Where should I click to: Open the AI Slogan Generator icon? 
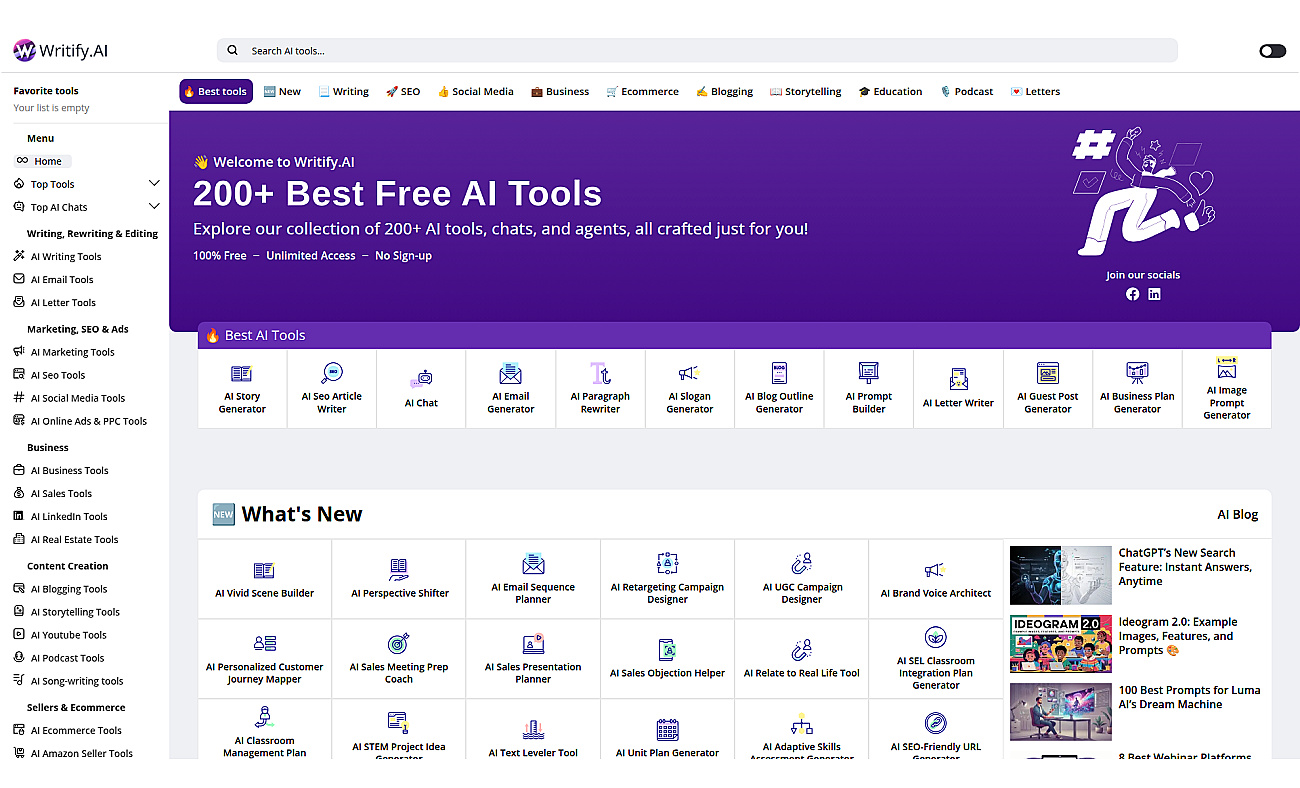690,374
